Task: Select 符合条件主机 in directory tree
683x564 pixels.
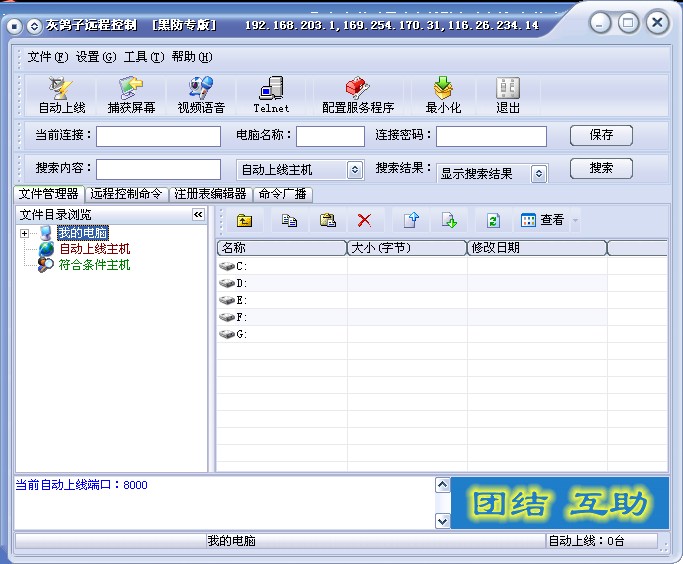Action: coord(95,264)
